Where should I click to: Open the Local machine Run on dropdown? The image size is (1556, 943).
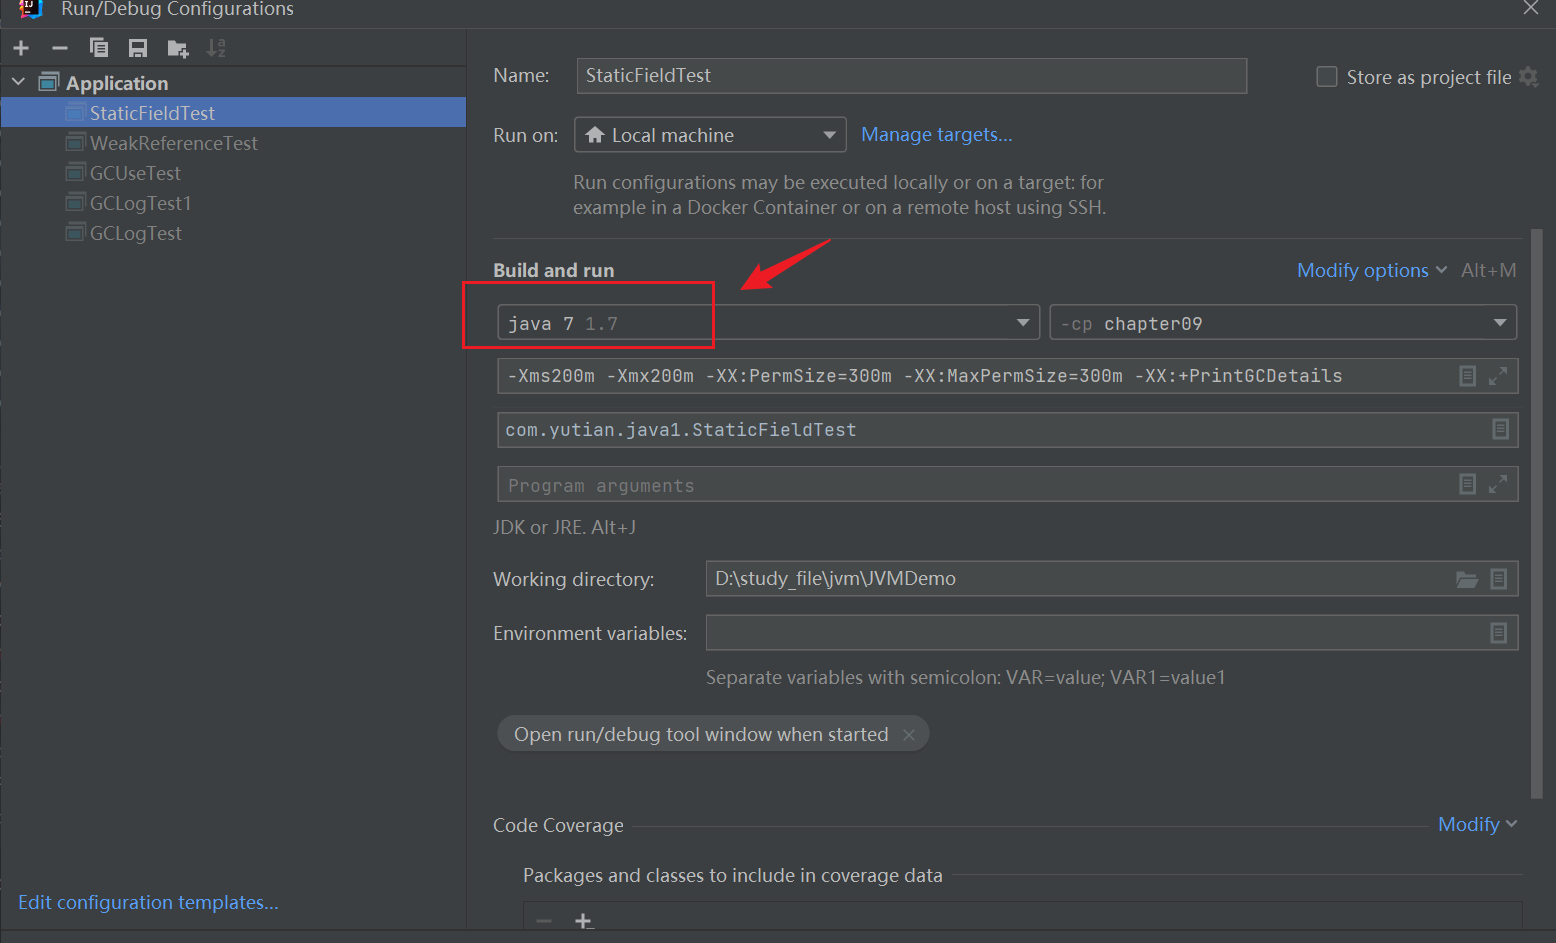(x=828, y=135)
